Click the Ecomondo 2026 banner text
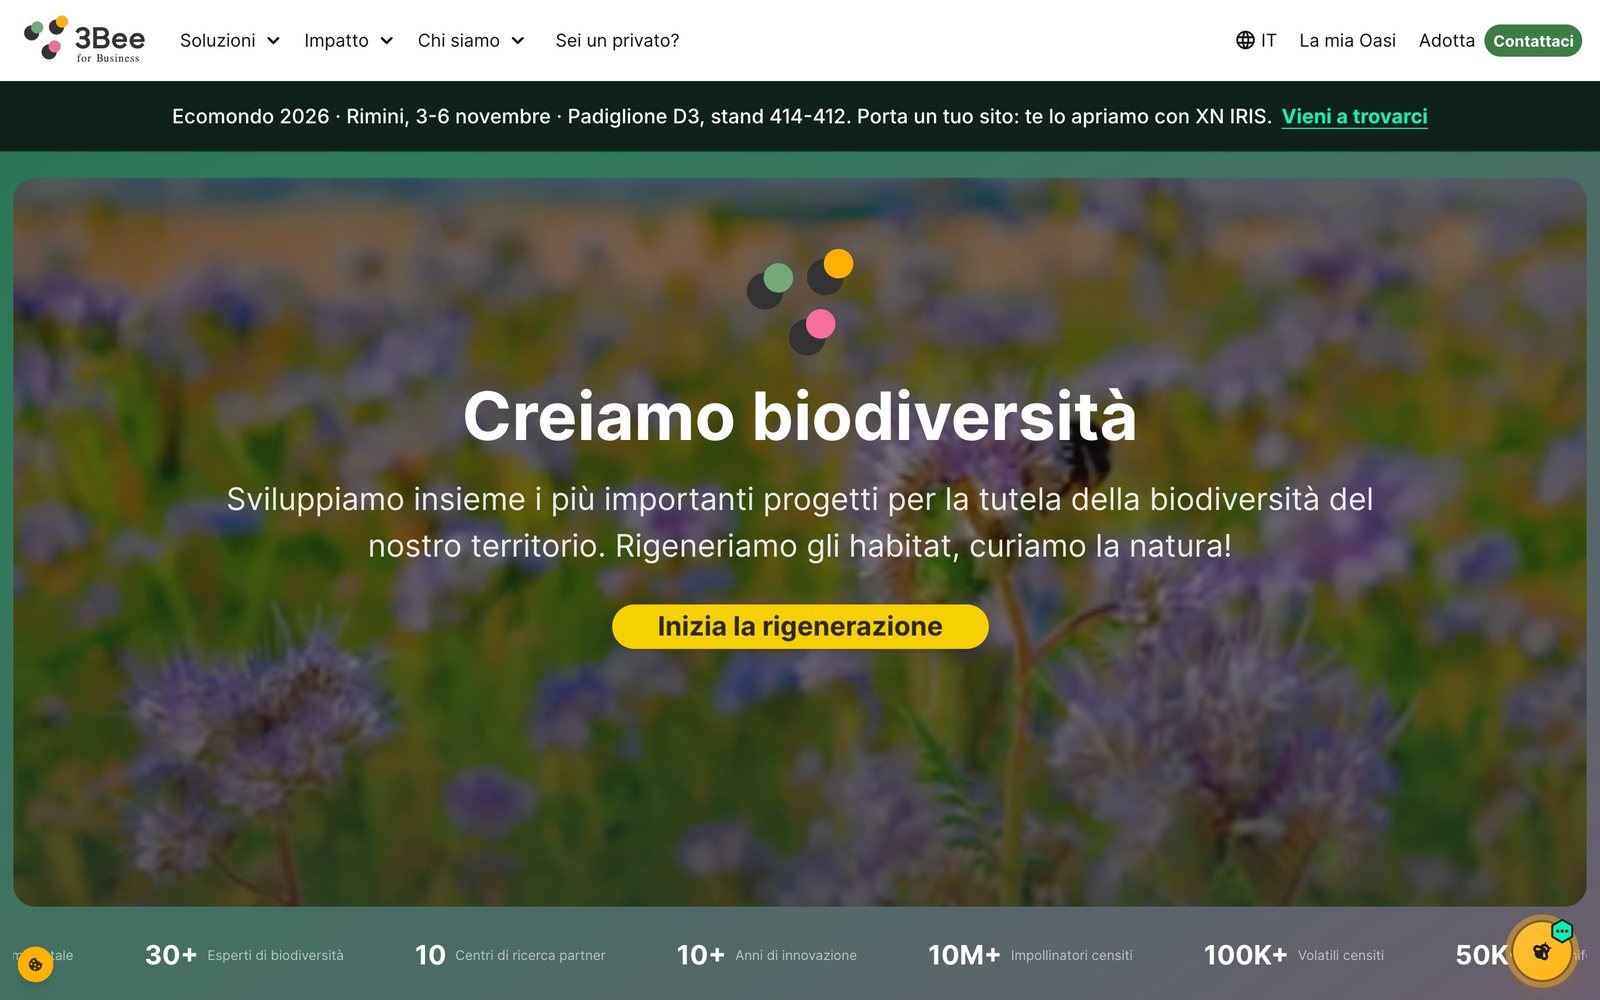The width and height of the screenshot is (1600, 1000). pos(721,116)
